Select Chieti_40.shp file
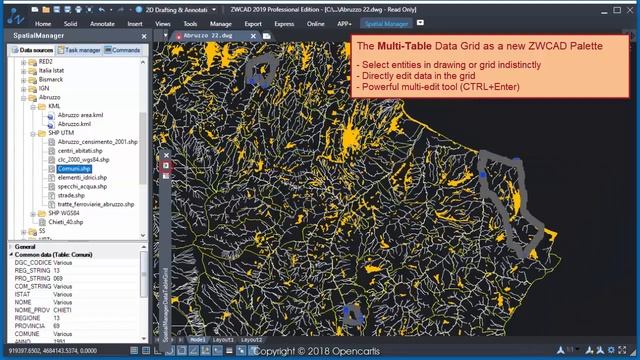Image resolution: width=640 pixels, height=360 pixels. pos(65,222)
